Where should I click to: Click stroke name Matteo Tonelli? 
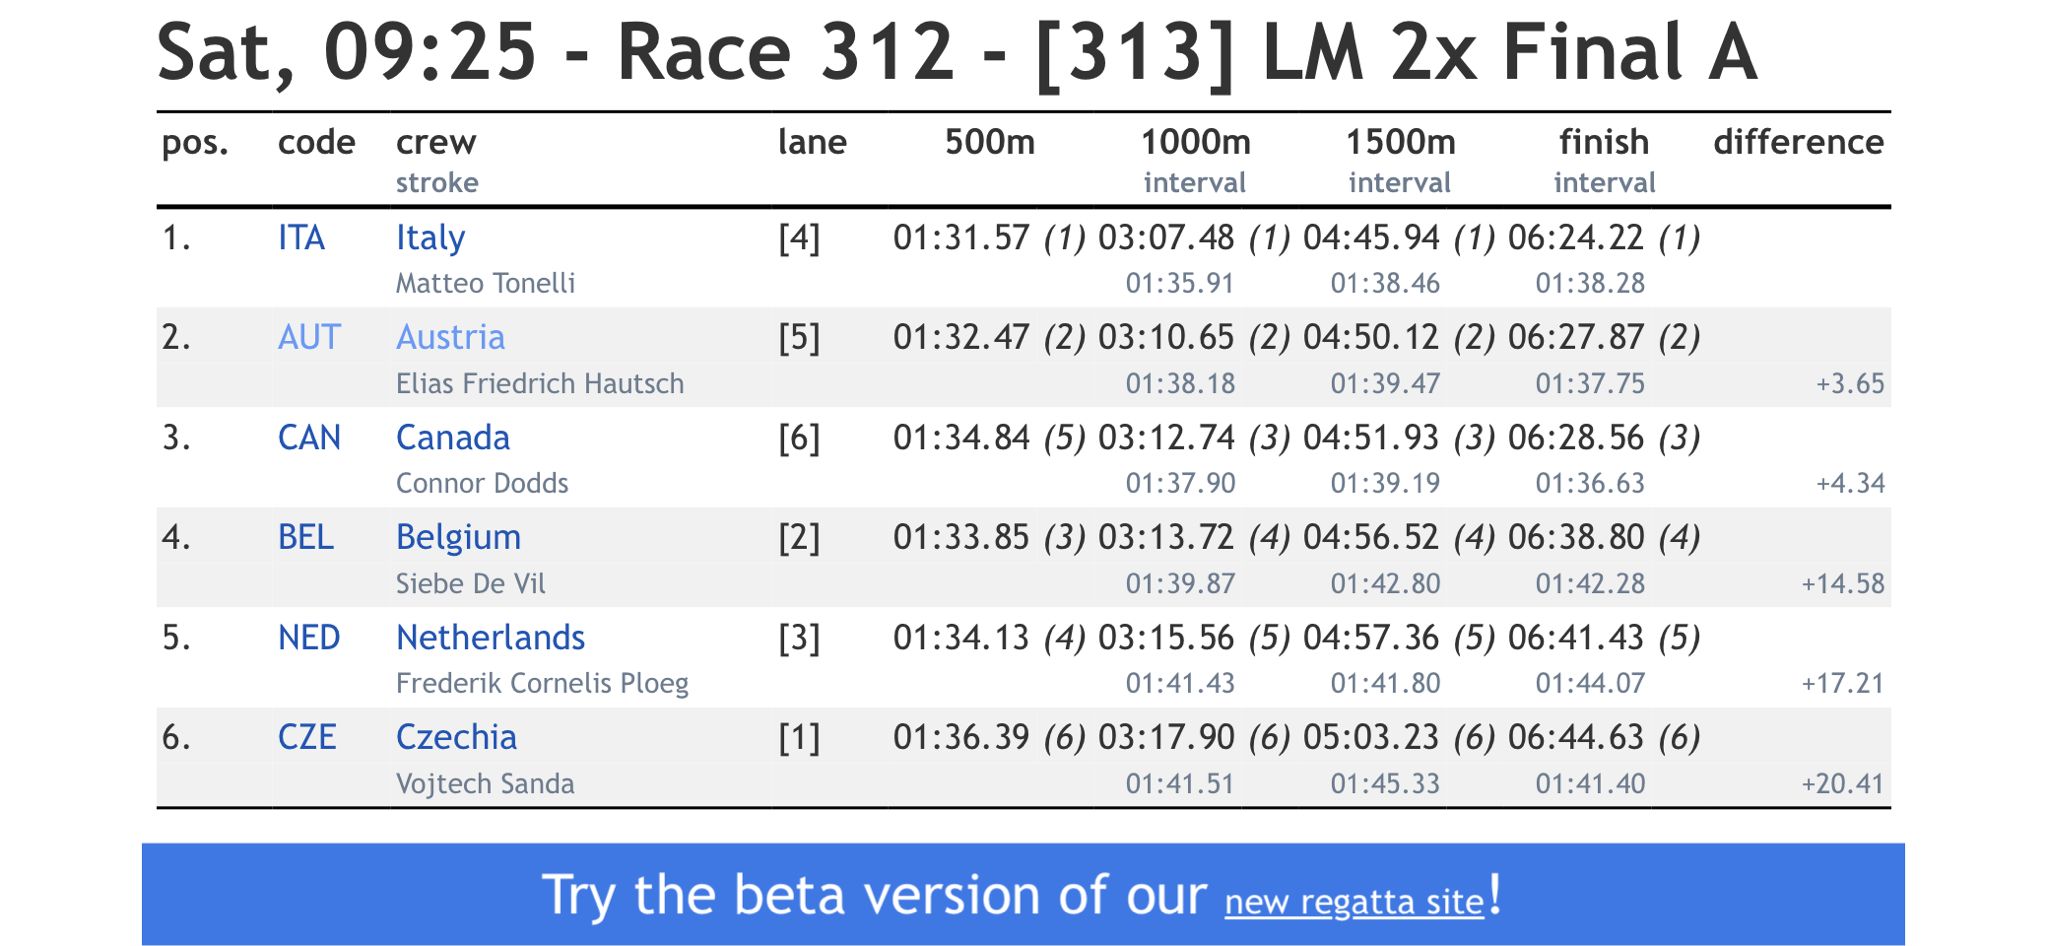485,284
